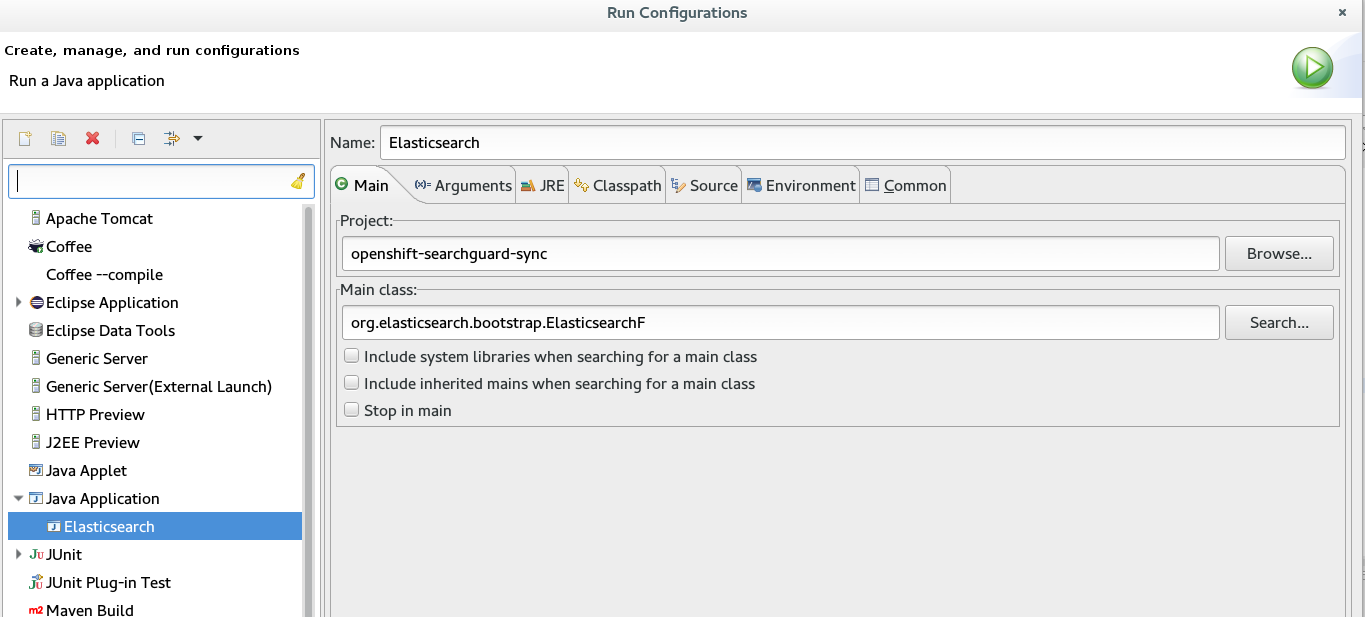Select Coffee --compile configuration
1365x617 pixels.
coord(104,274)
